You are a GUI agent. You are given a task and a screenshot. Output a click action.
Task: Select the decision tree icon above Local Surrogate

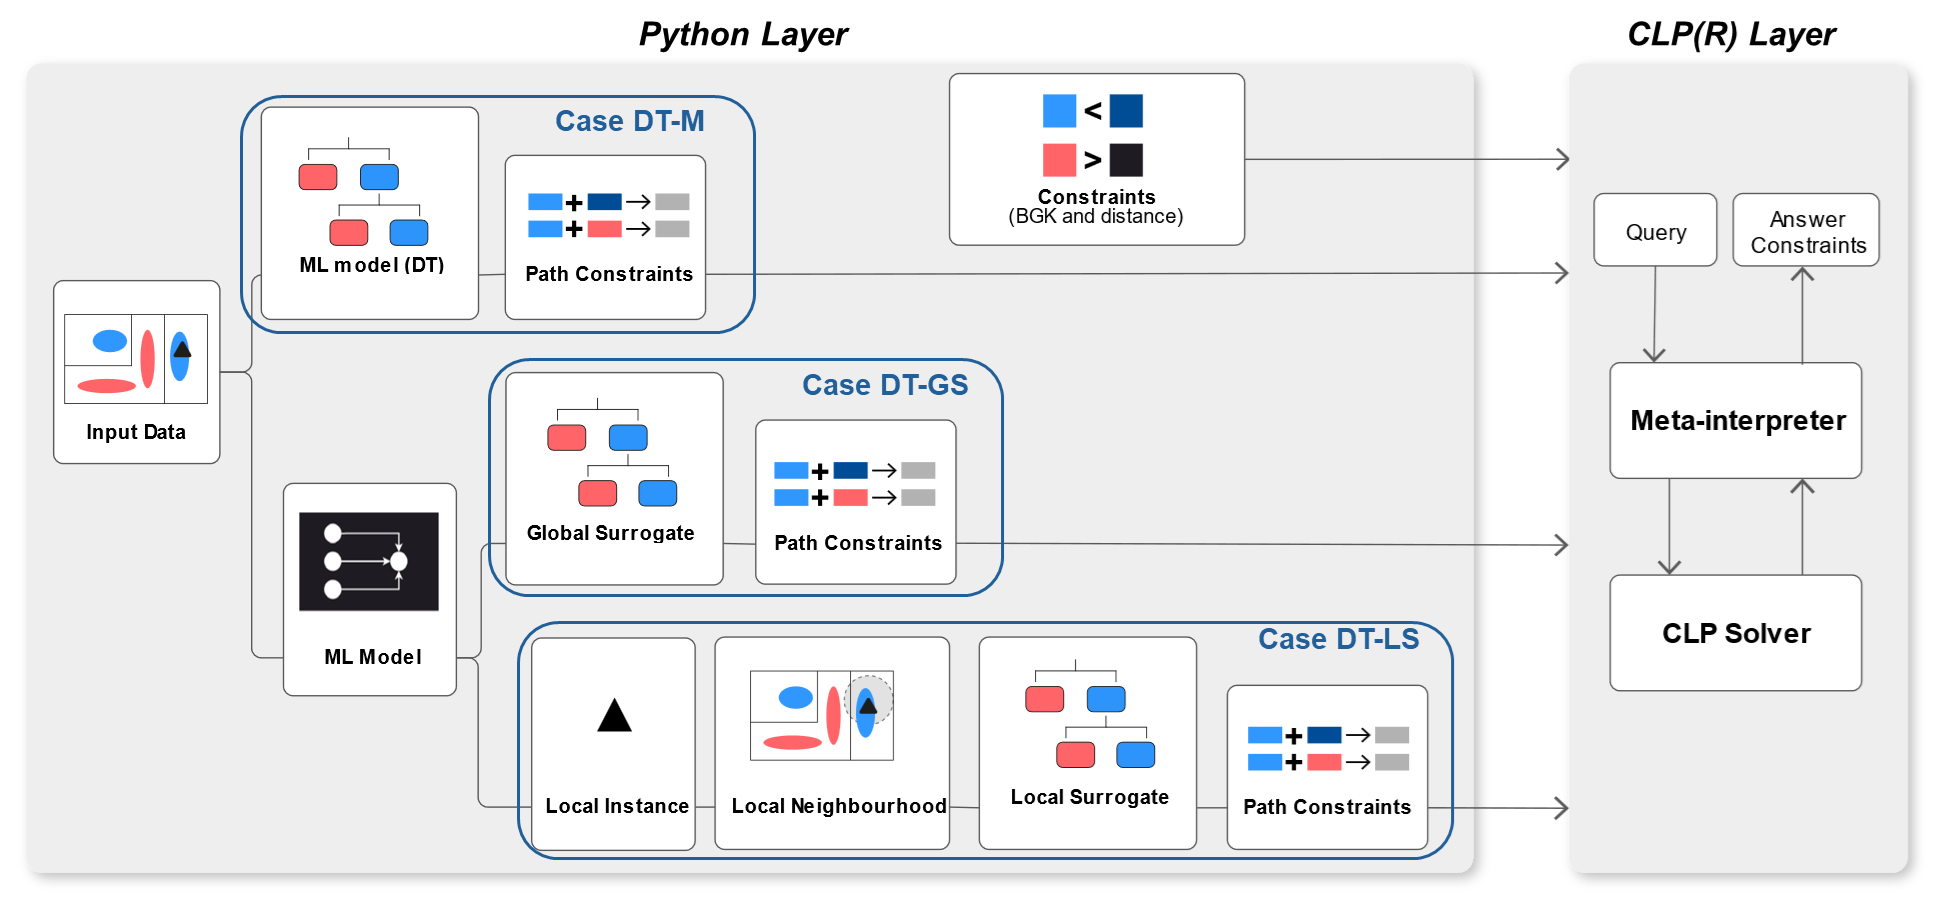1090,714
